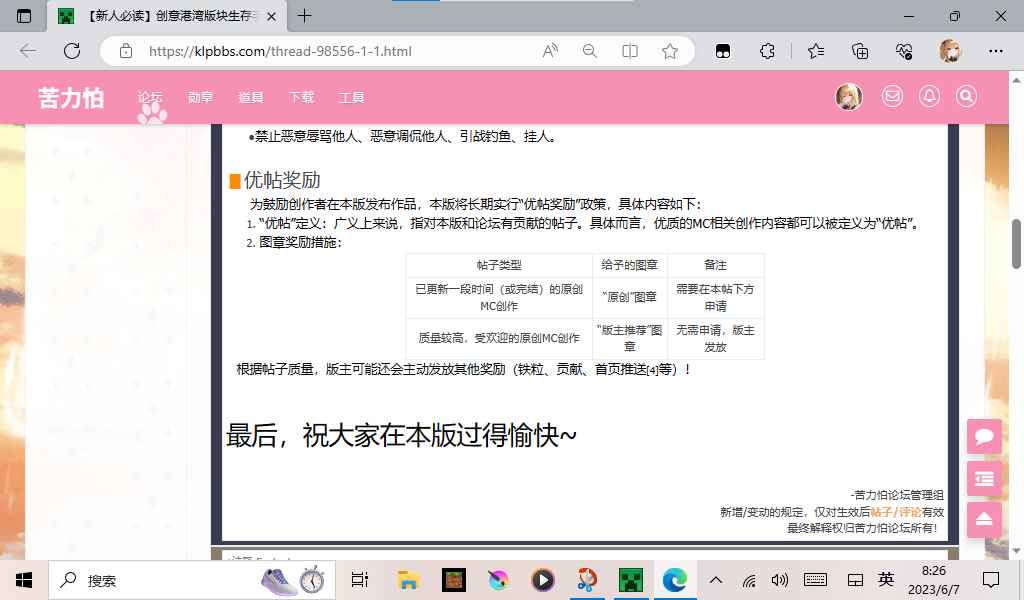Open the Minecraft dirt block taskbar app
The image size is (1024, 600).
pyautogui.click(x=453, y=580)
